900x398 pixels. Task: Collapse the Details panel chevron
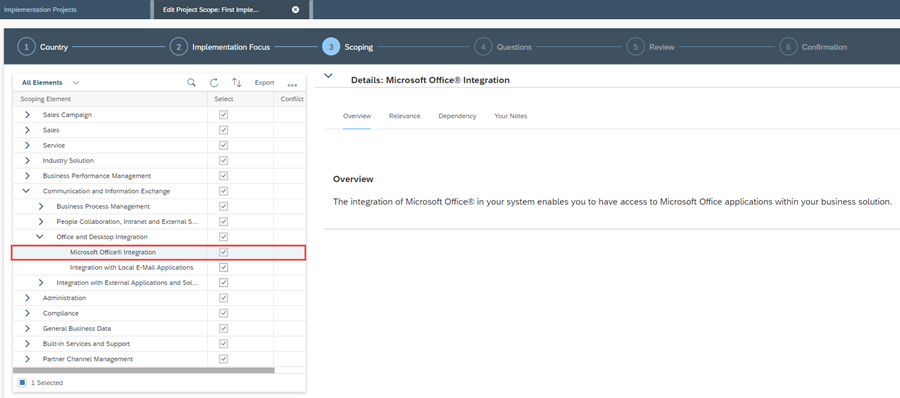click(328, 76)
